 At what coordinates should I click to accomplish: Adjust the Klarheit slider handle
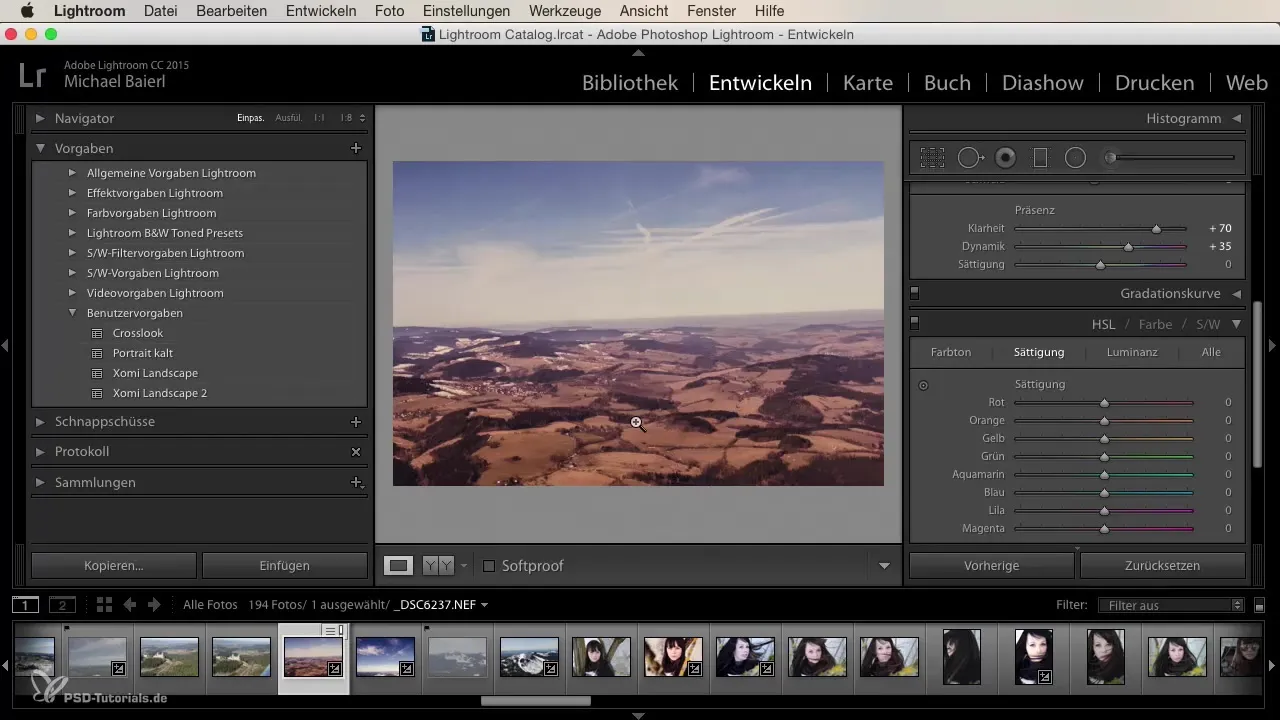[x=1157, y=229]
